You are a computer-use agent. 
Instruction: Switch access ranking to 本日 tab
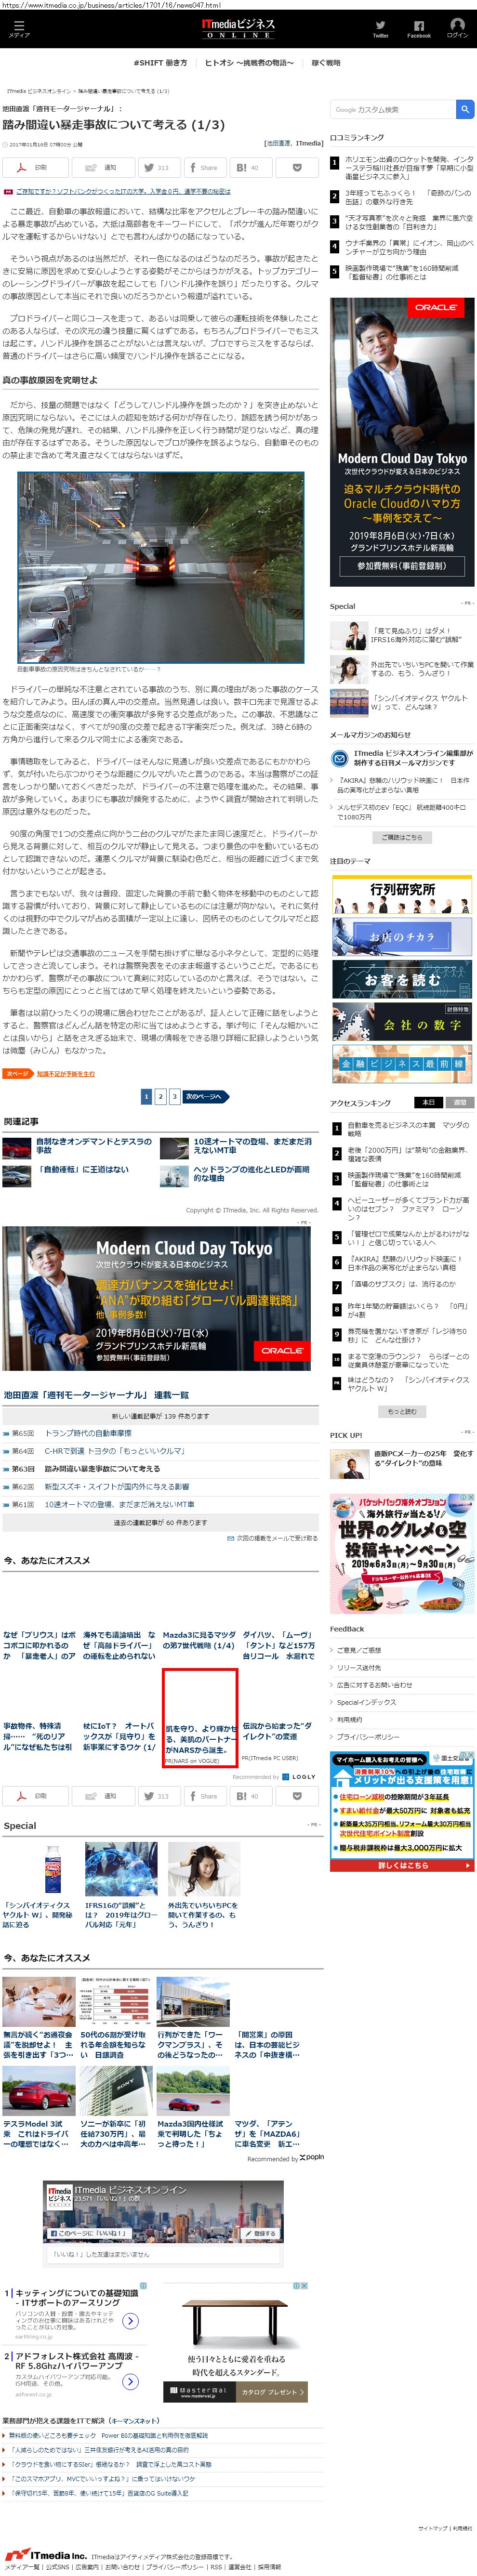click(428, 1102)
